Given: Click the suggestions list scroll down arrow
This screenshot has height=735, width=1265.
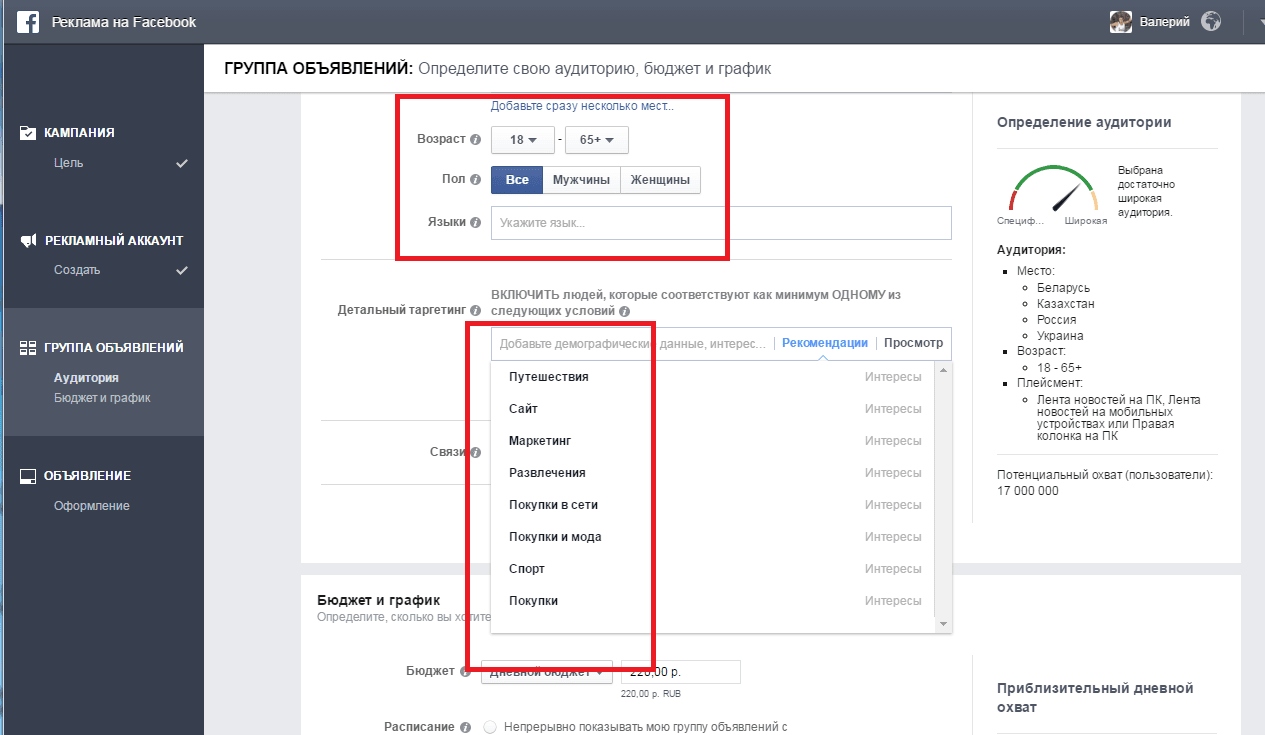Looking at the screenshot, I should [x=942, y=624].
